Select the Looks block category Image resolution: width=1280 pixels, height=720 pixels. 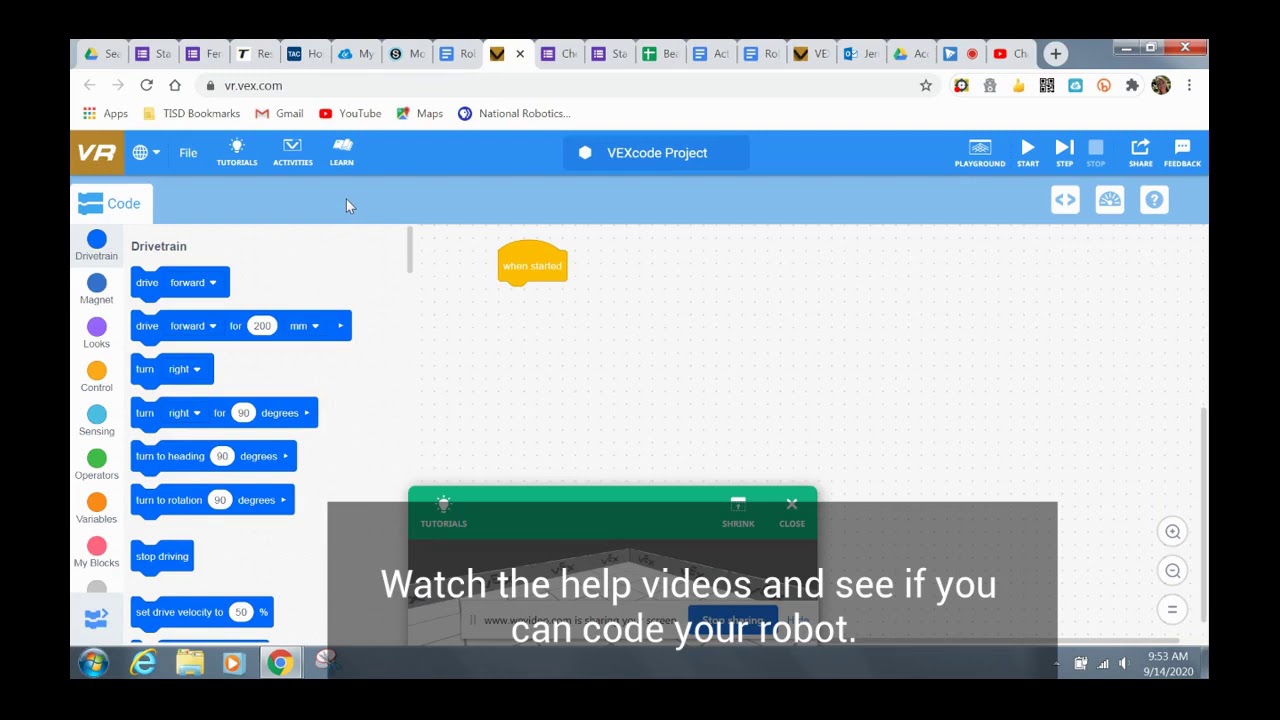point(96,333)
